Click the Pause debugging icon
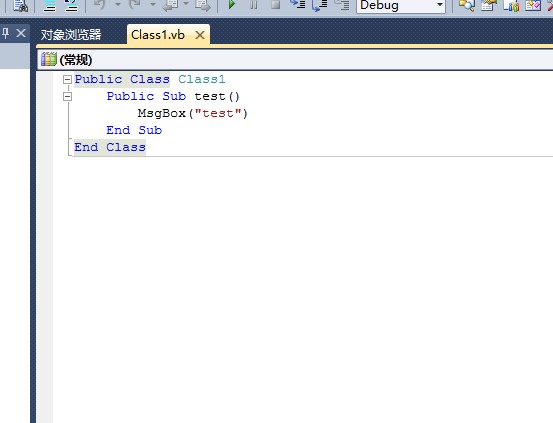Image resolution: width=553 pixels, height=423 pixels. 254,5
